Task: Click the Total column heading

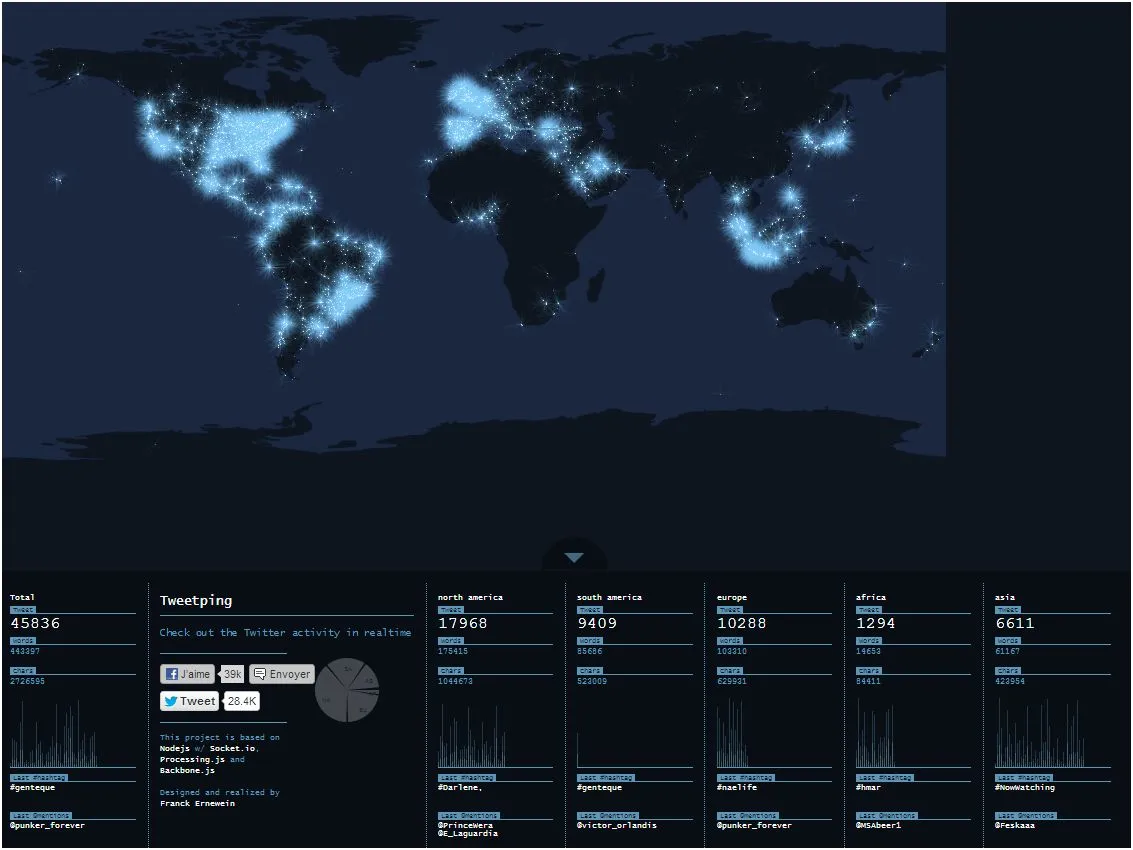Action: click(22, 598)
